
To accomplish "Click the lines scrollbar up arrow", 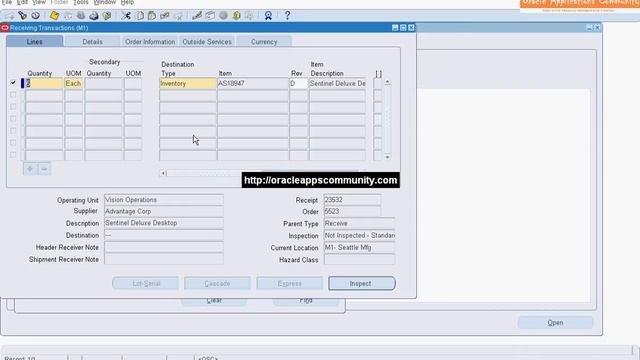I will [x=387, y=82].
